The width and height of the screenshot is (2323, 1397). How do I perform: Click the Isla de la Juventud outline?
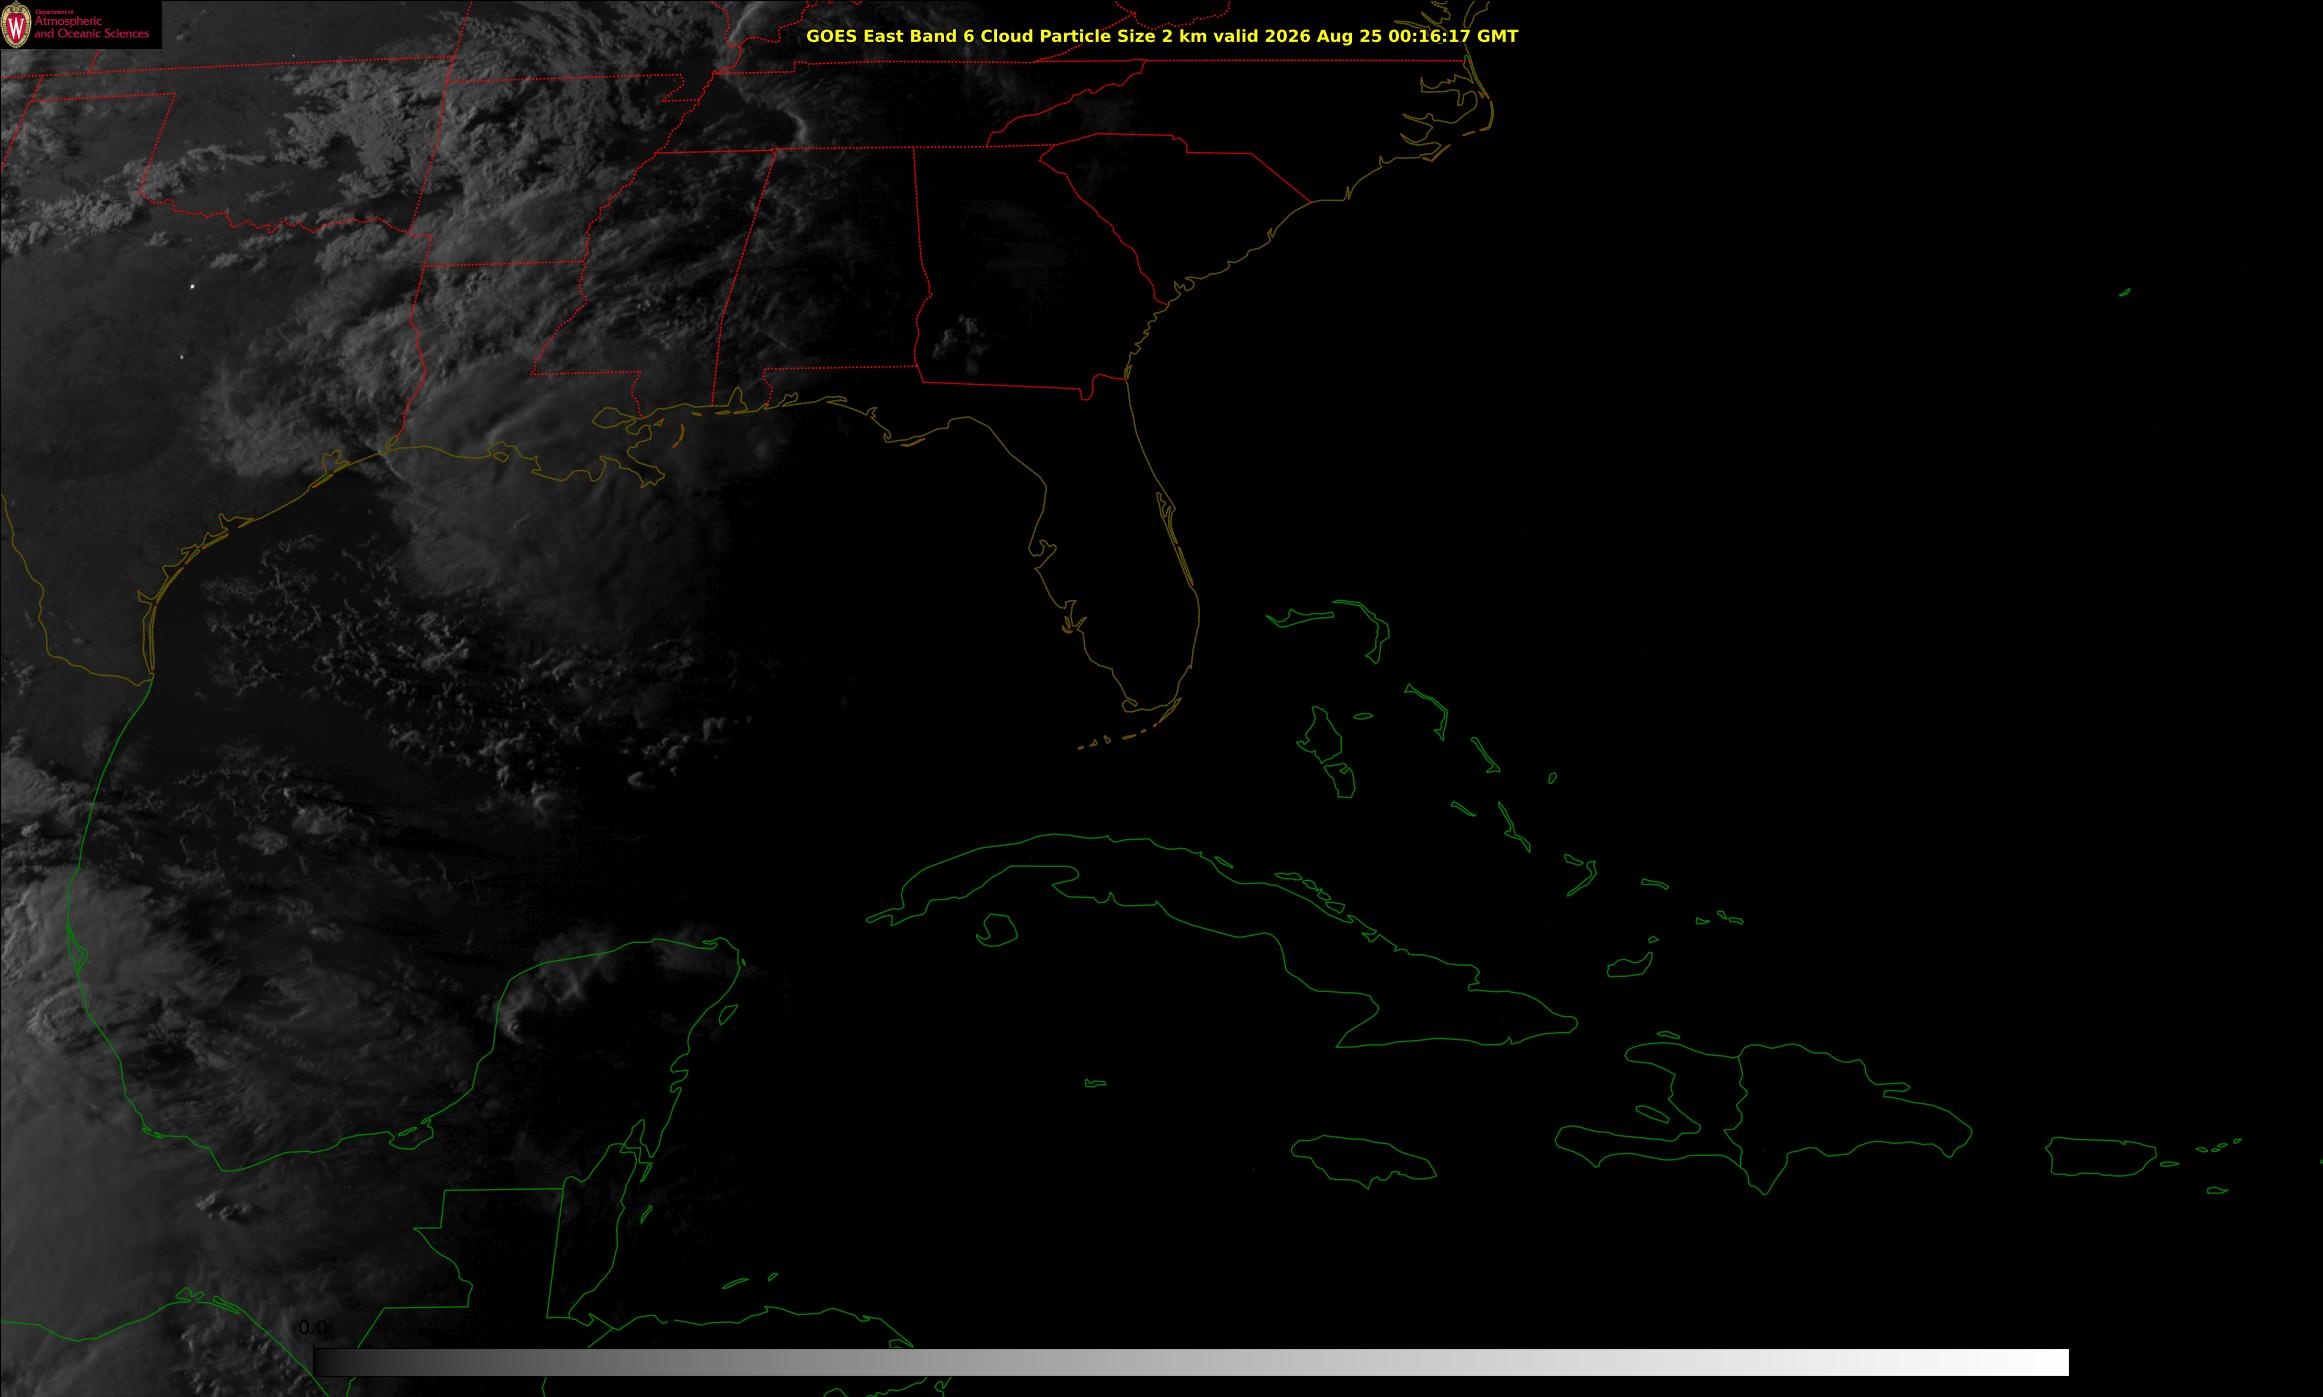pyautogui.click(x=997, y=930)
